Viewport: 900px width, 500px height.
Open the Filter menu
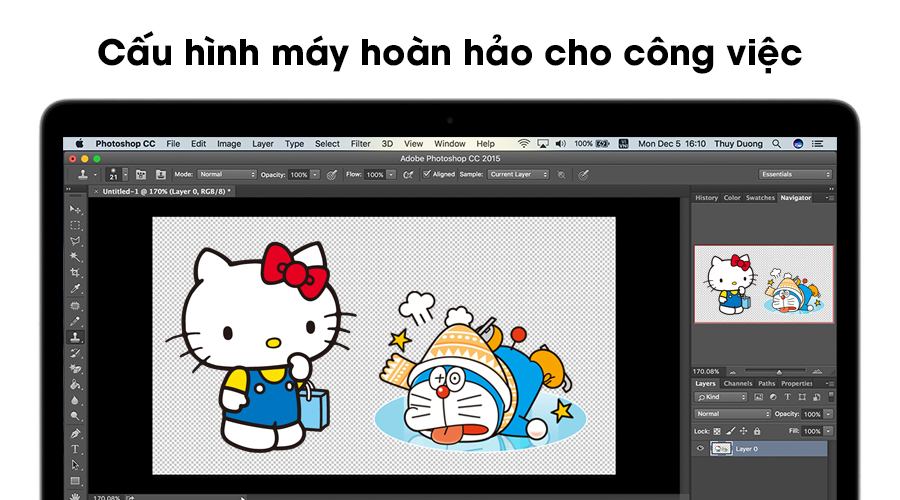[360, 144]
